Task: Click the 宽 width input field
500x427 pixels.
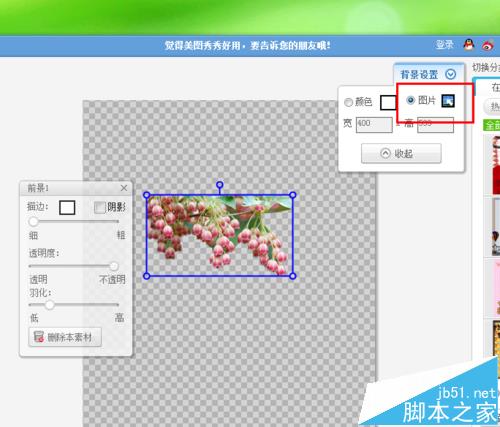Action: point(374,125)
